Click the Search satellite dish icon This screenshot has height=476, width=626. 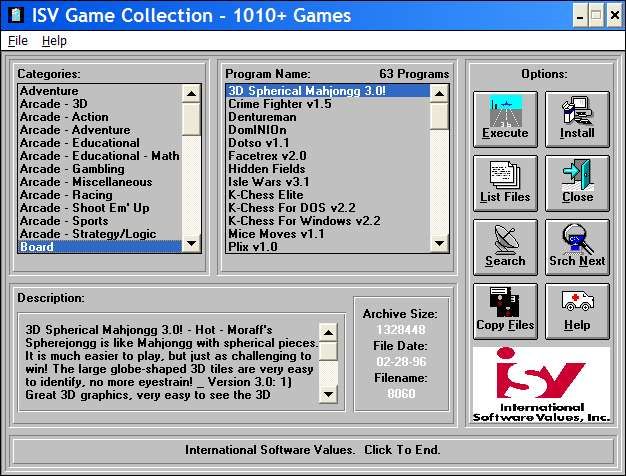[x=505, y=247]
